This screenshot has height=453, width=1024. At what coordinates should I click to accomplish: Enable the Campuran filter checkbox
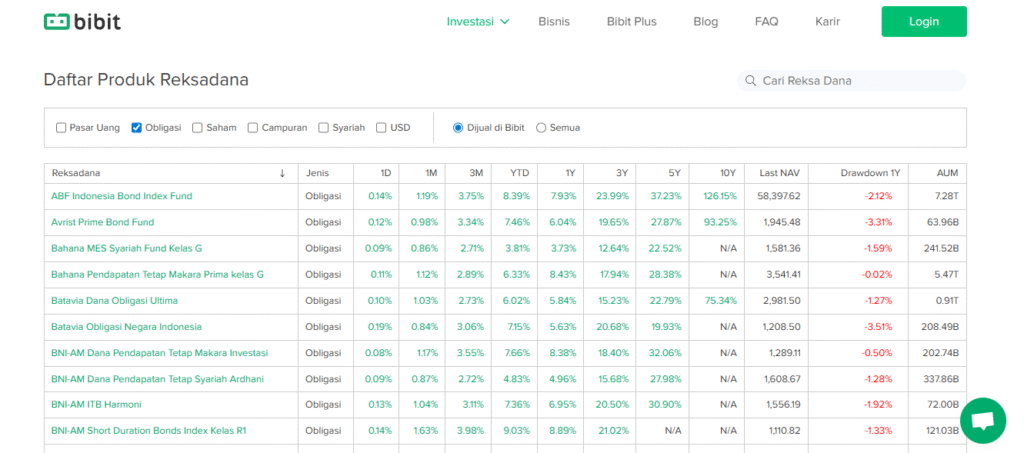[x=253, y=128]
